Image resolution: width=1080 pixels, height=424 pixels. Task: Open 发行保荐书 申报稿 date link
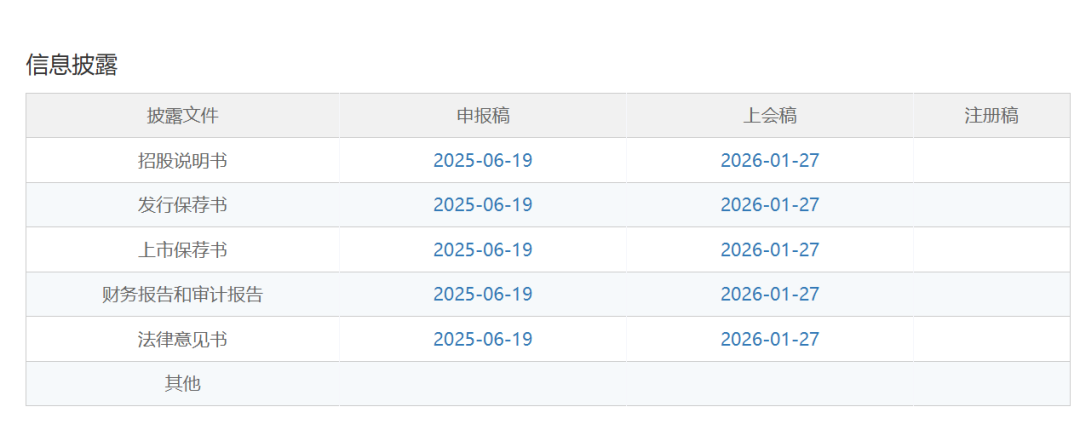(483, 205)
